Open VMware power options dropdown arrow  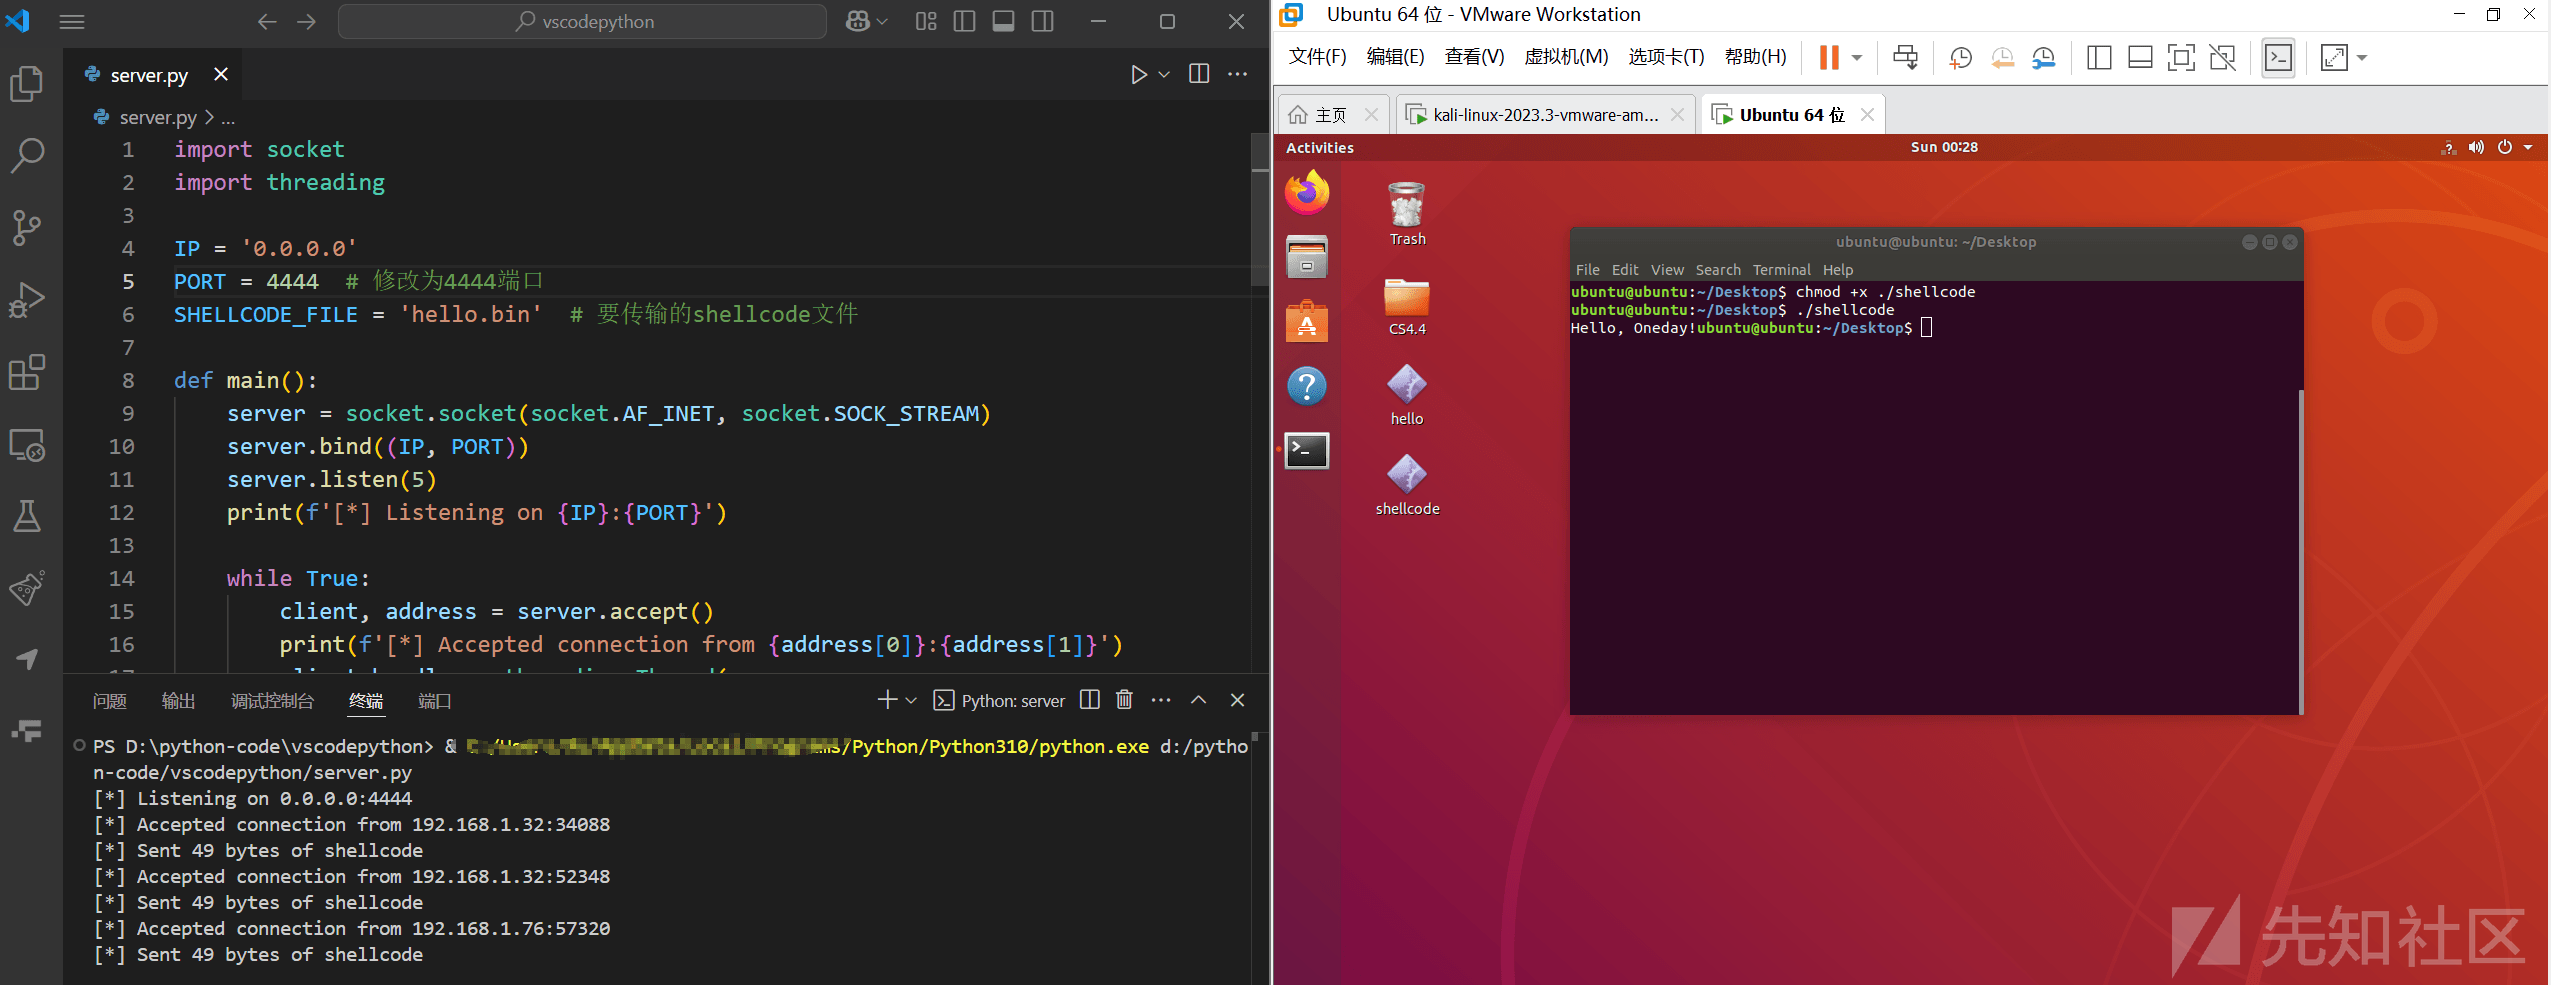[x=1856, y=58]
